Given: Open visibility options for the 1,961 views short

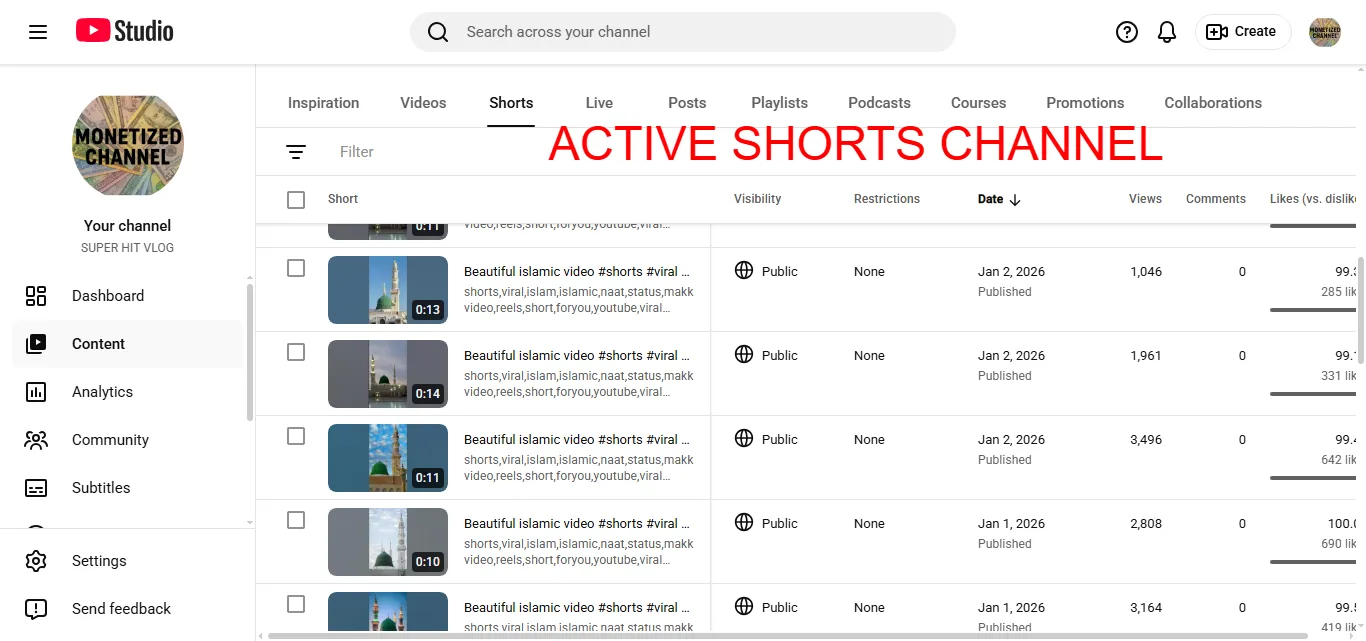Looking at the screenshot, I should coord(766,355).
